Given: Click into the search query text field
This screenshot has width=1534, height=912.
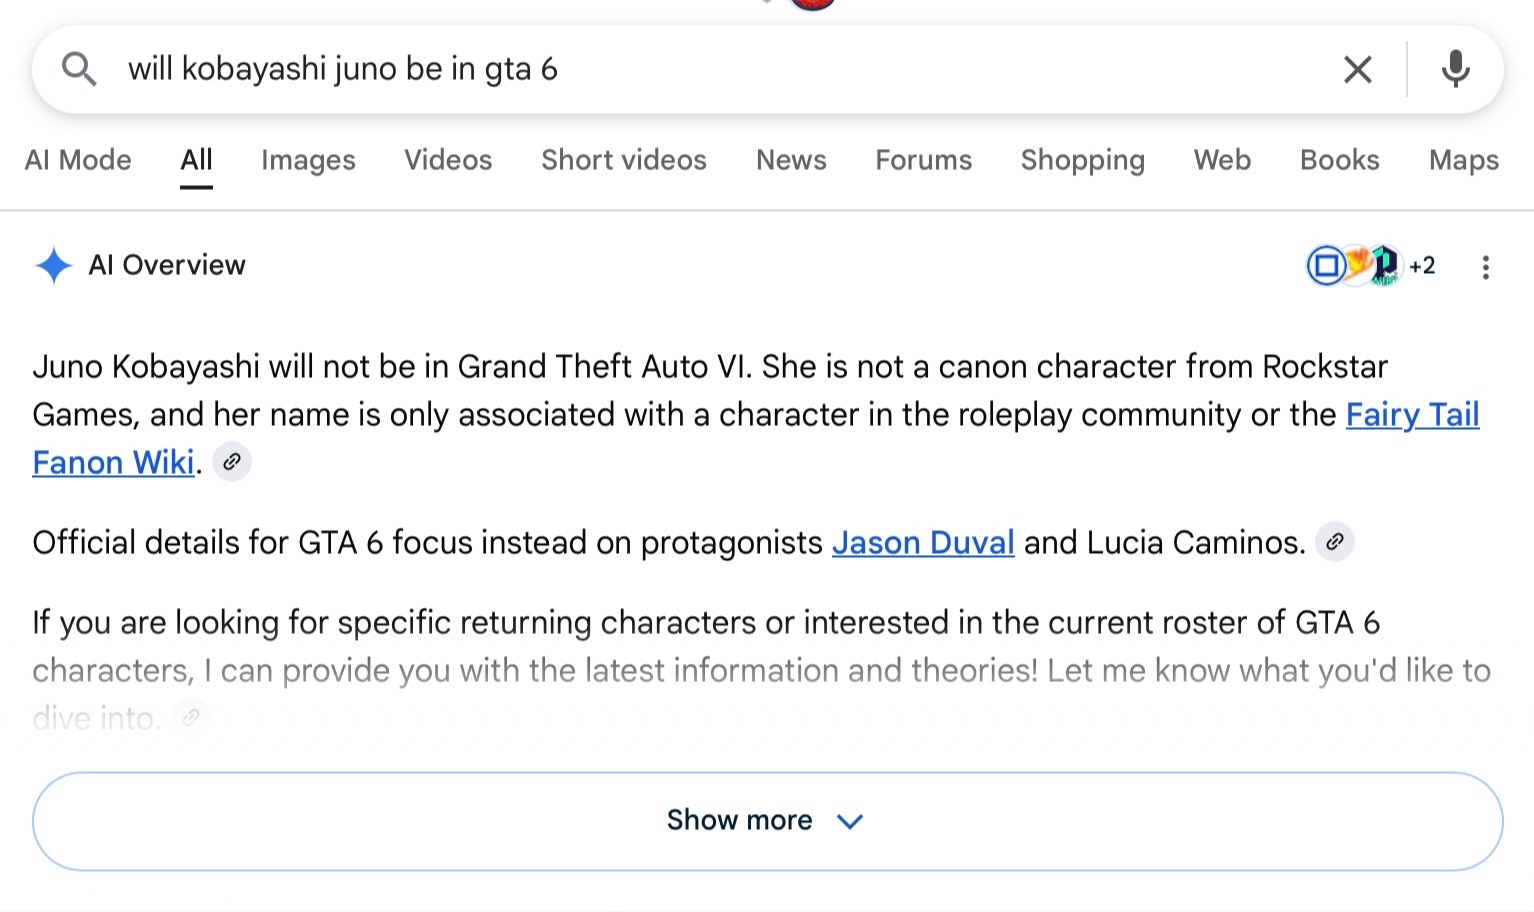Looking at the screenshot, I should coord(720,69).
